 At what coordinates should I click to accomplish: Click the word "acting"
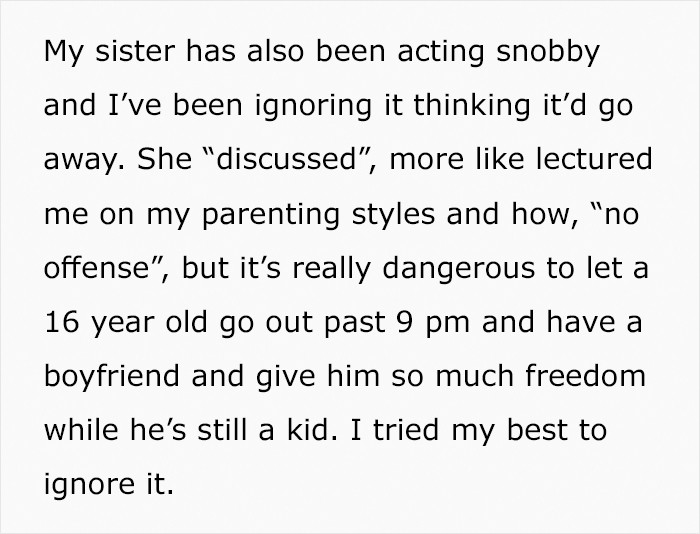[441, 53]
